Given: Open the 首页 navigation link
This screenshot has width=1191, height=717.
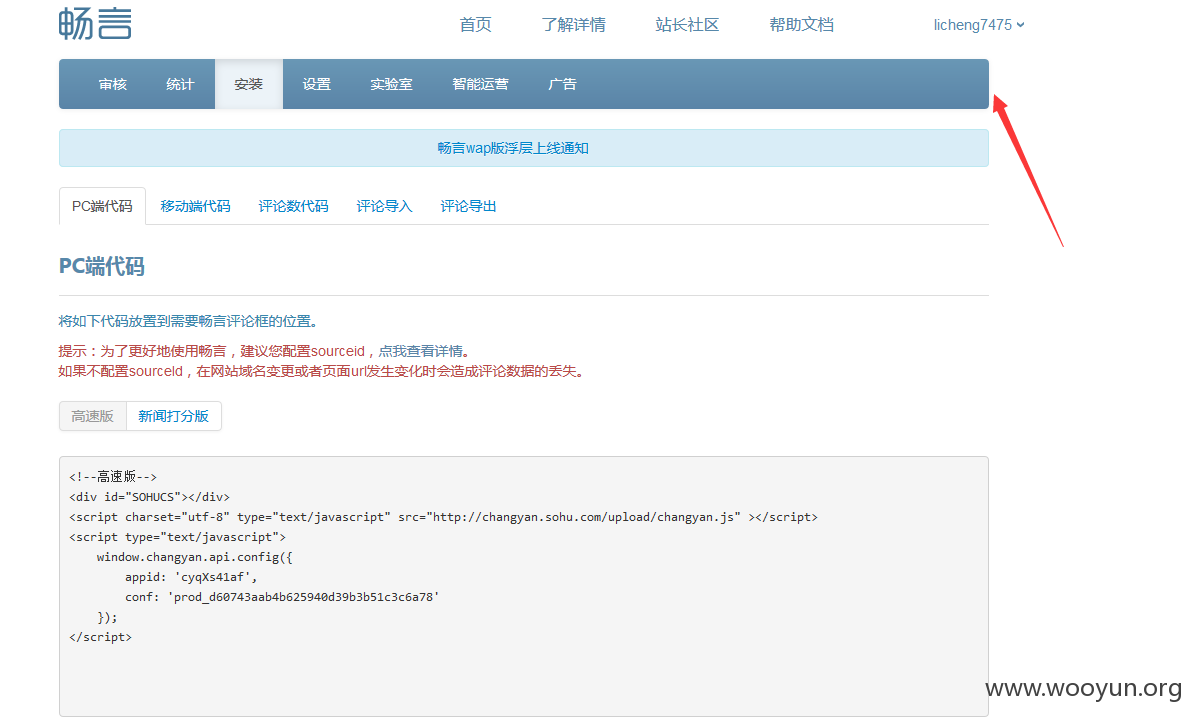Looking at the screenshot, I should click(x=475, y=25).
